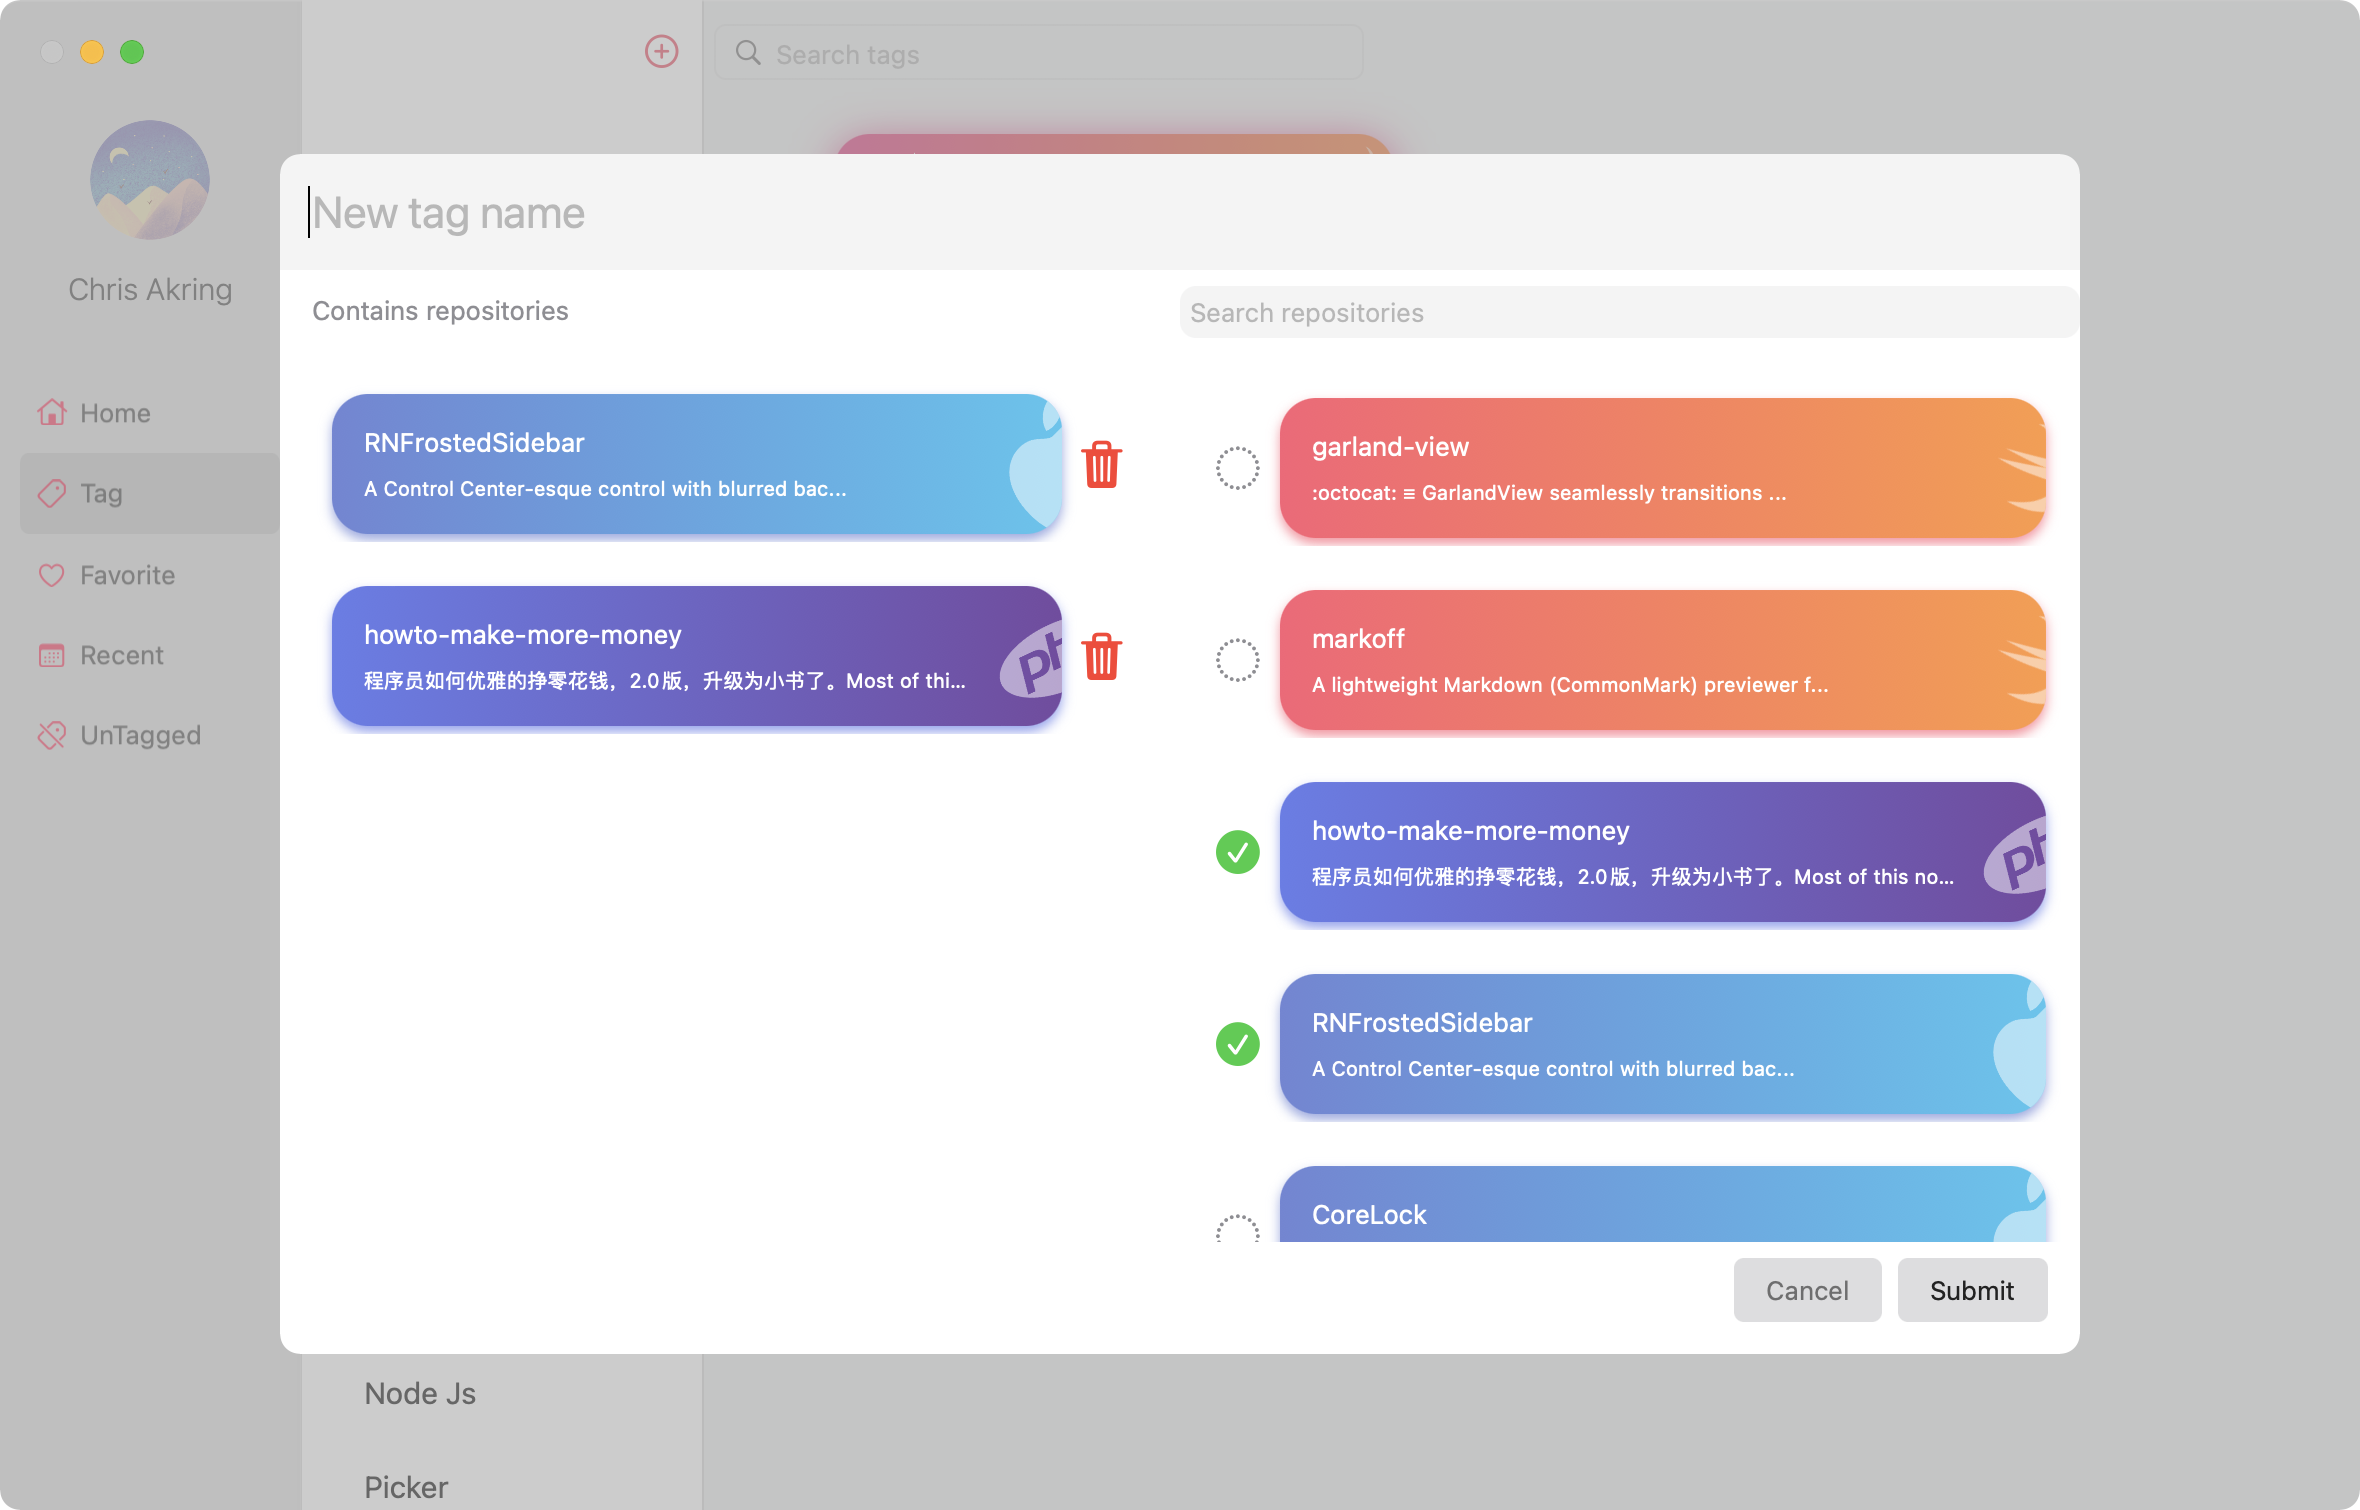Select the markoff repository checkbox
The height and width of the screenshot is (1510, 2360).
pos(1237,660)
